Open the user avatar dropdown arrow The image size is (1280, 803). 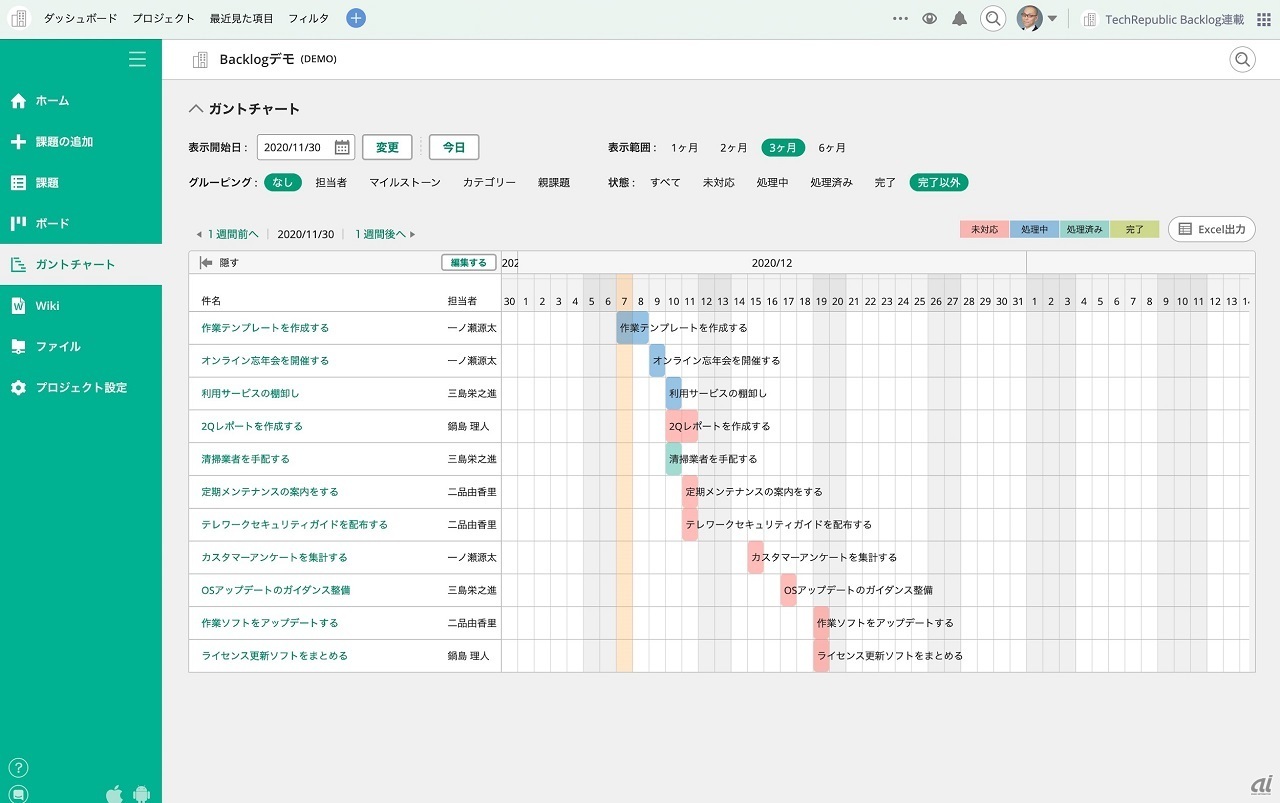click(x=1052, y=19)
